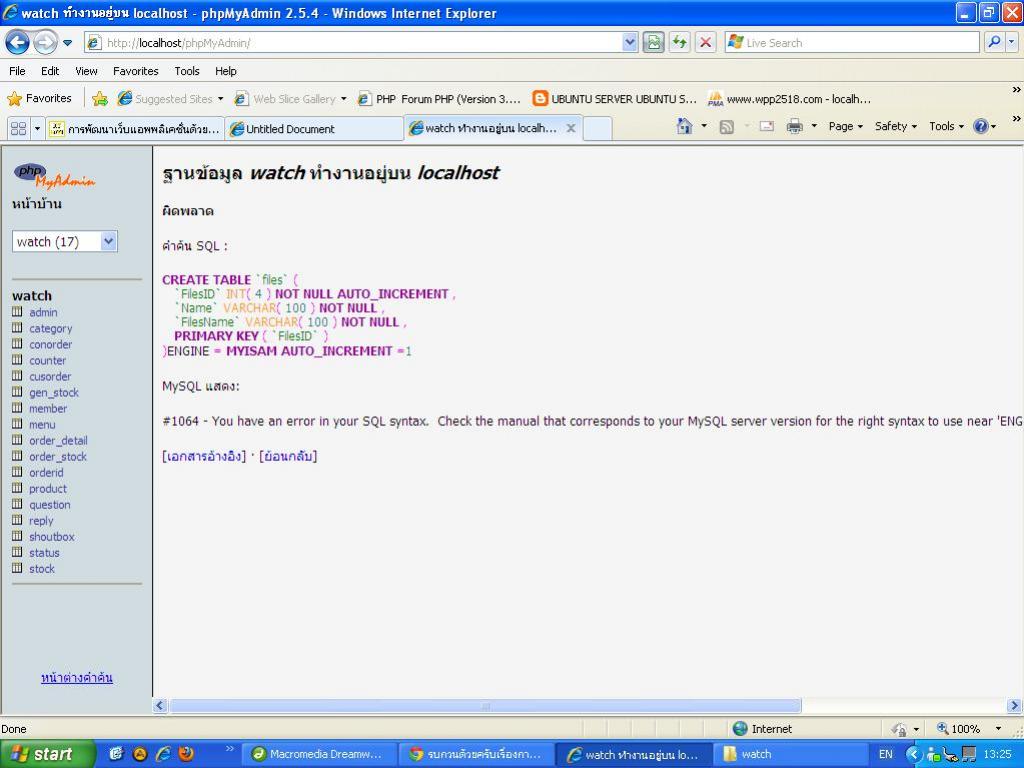Open UBUNTU SERVER favorites bookmark
This screenshot has height=768, width=1024.
[615, 99]
